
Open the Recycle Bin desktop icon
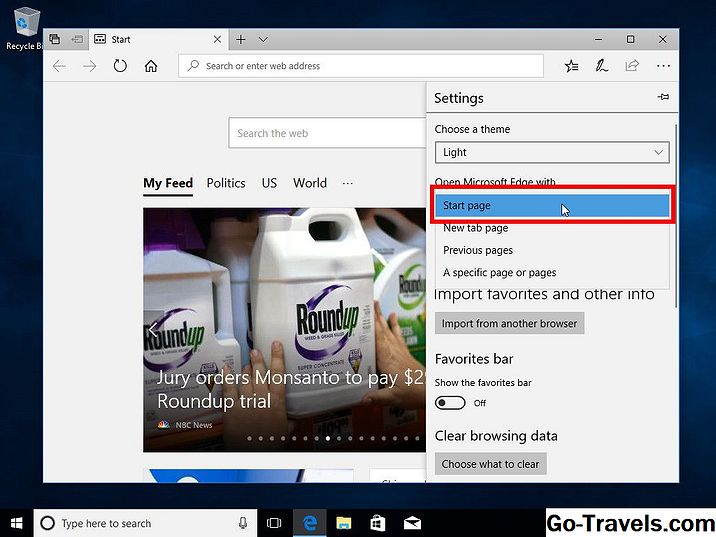pyautogui.click(x=24, y=28)
